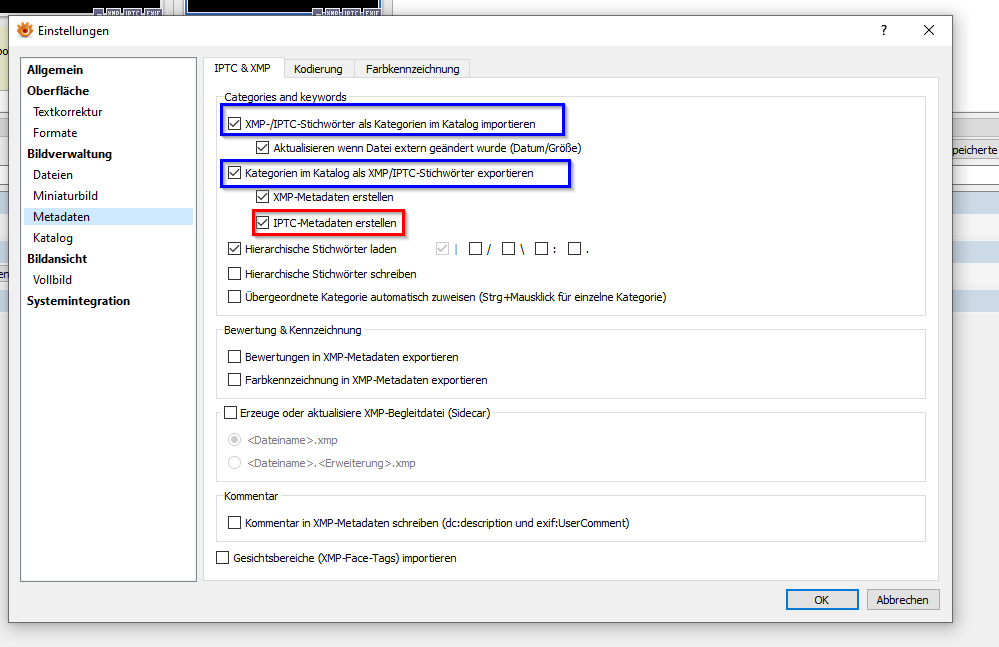The height and width of the screenshot is (647, 999).
Task: Select Metadaten settings entry
Action: point(108,217)
